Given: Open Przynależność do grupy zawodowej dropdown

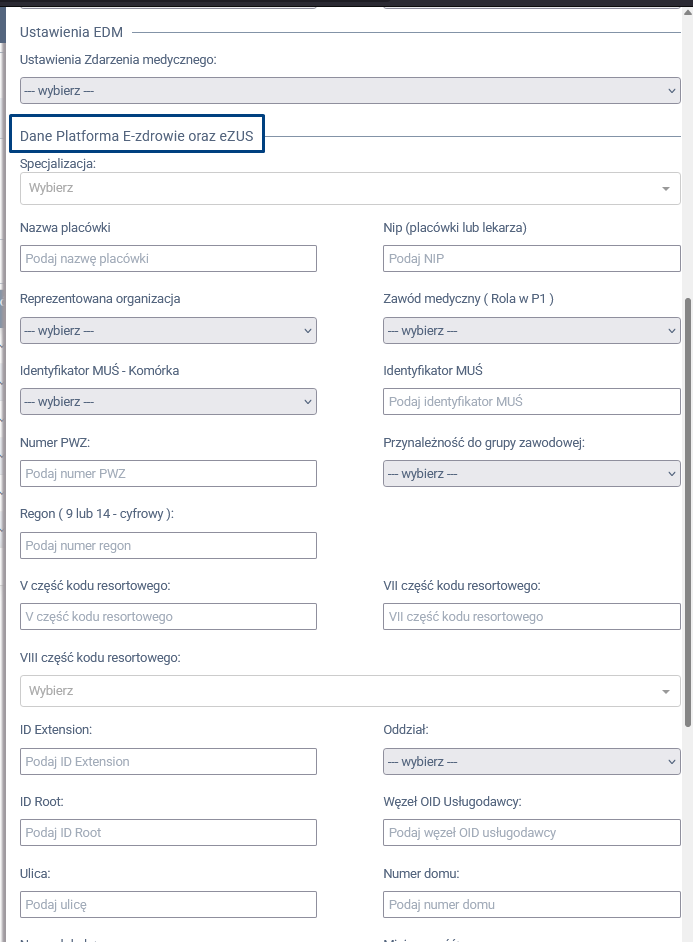Looking at the screenshot, I should 531,474.
